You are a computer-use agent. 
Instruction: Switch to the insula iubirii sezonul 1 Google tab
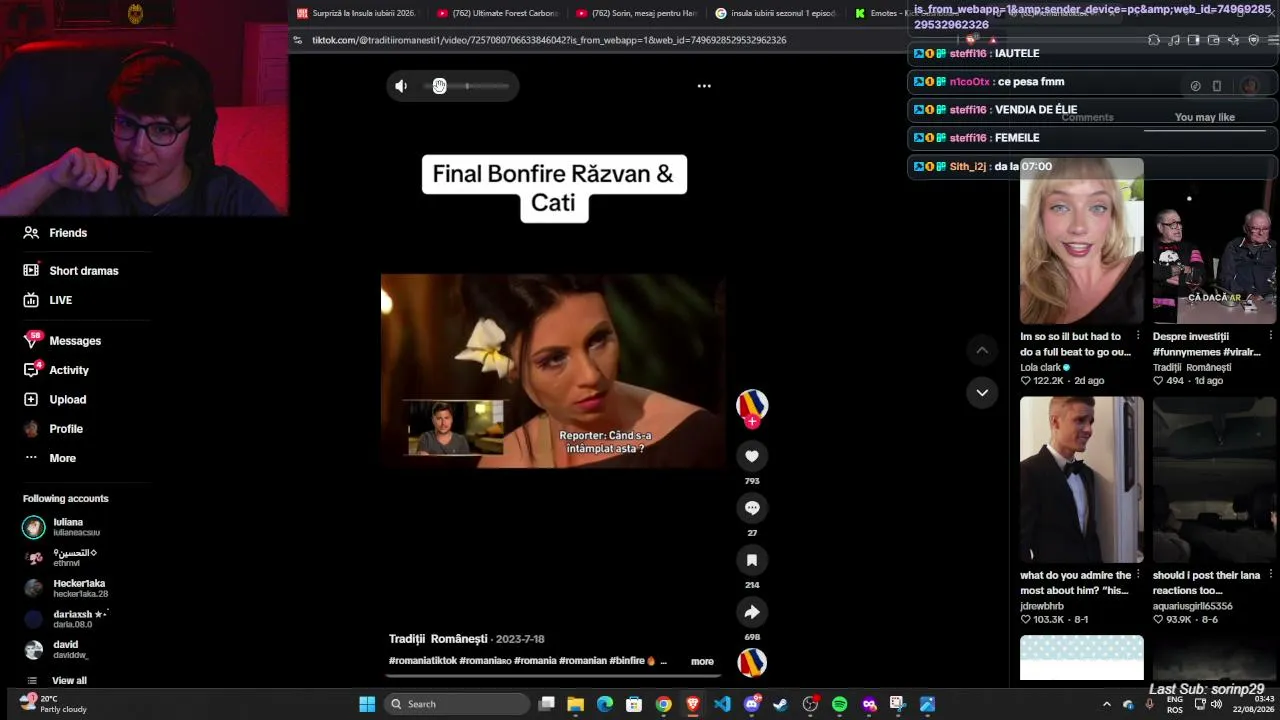tap(775, 13)
